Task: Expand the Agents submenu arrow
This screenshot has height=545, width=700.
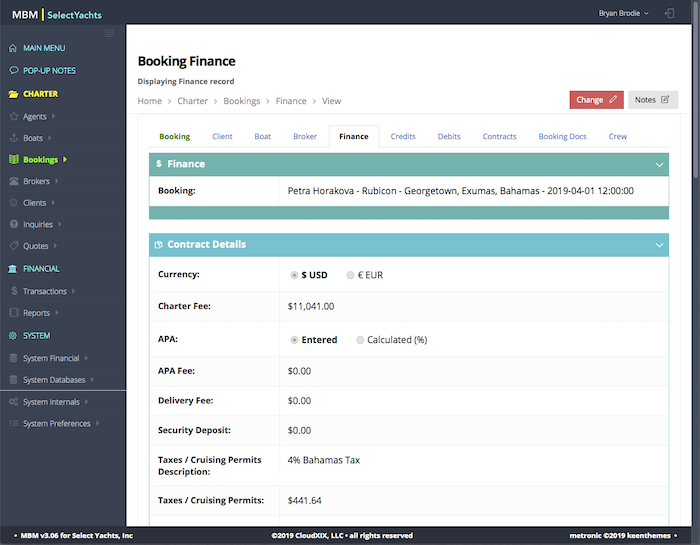Action: pos(54,116)
